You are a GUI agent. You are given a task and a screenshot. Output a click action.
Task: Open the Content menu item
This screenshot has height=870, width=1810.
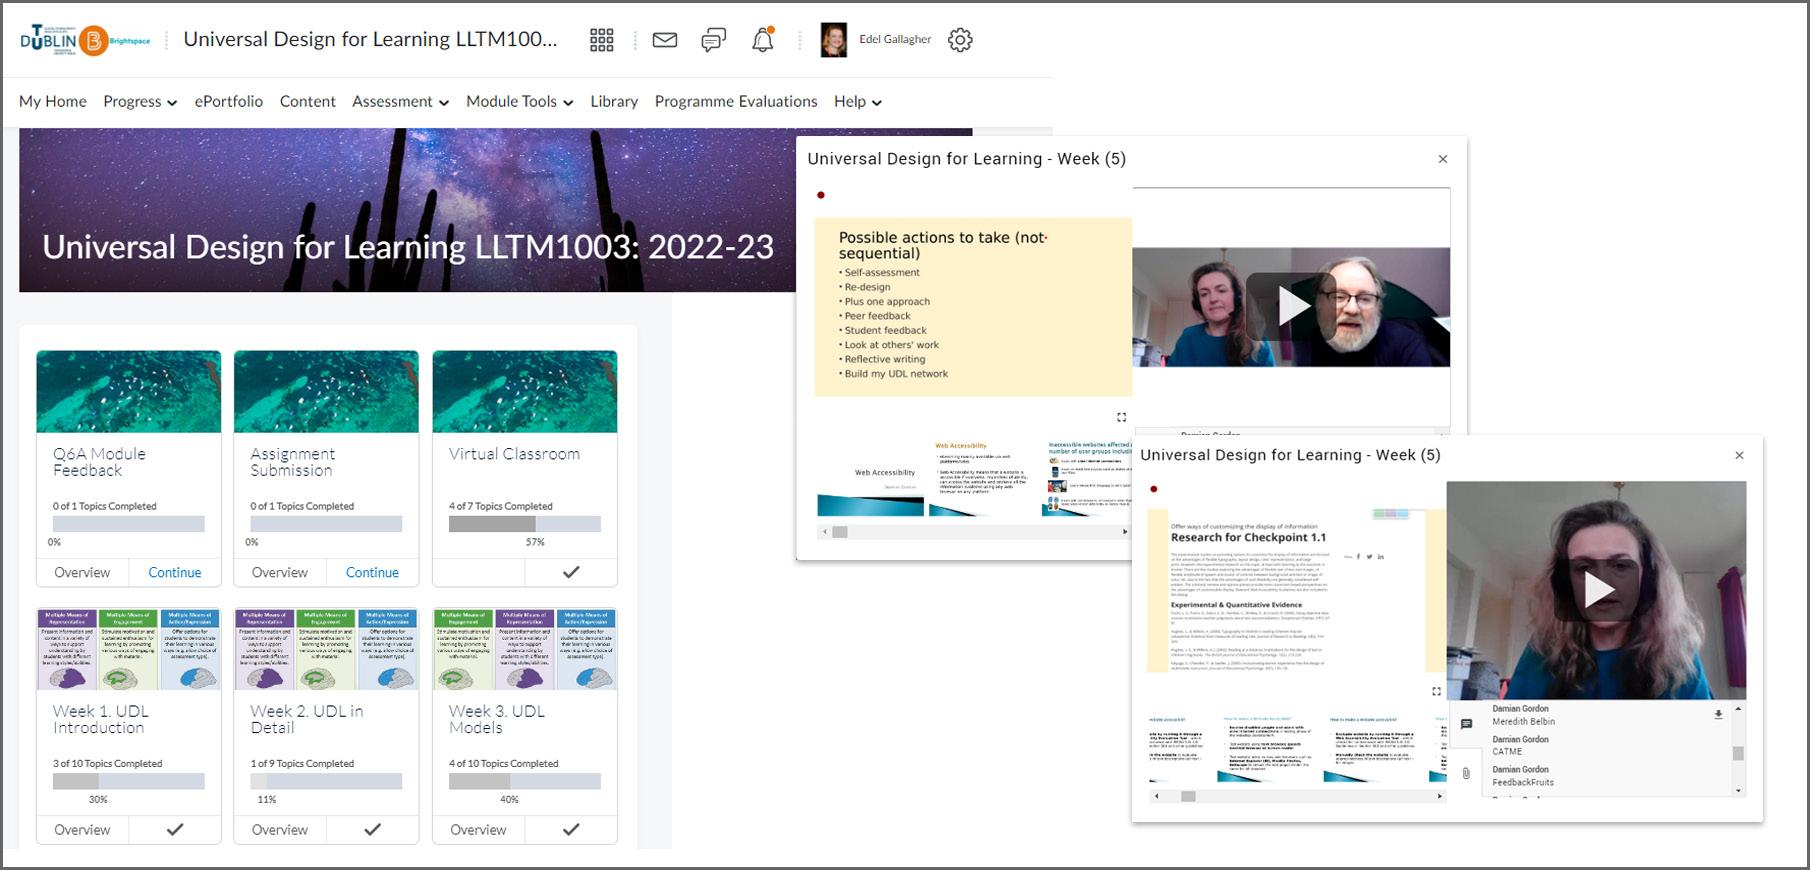click(x=308, y=101)
